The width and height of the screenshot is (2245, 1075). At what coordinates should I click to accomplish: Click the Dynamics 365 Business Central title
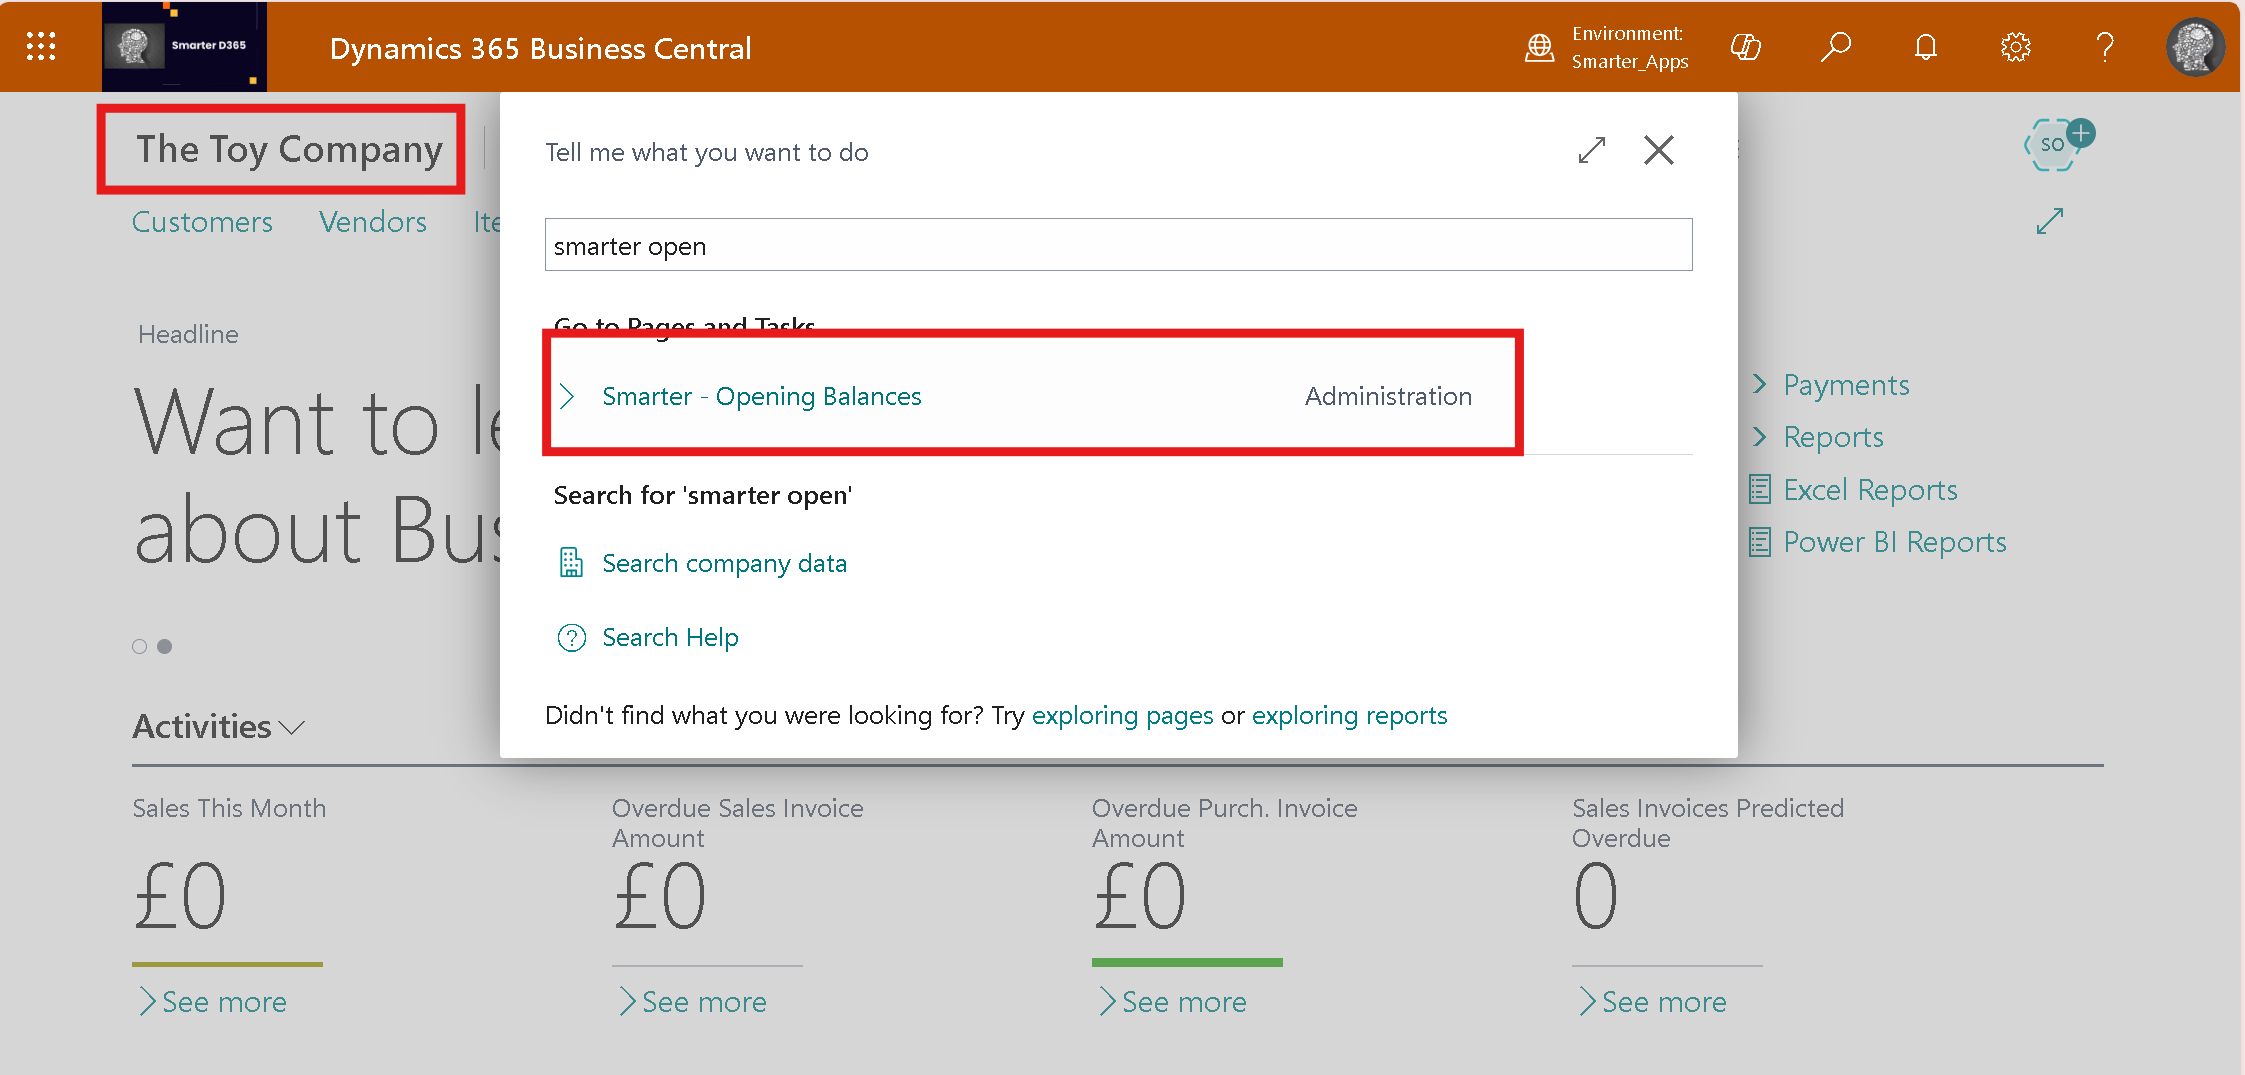540,48
